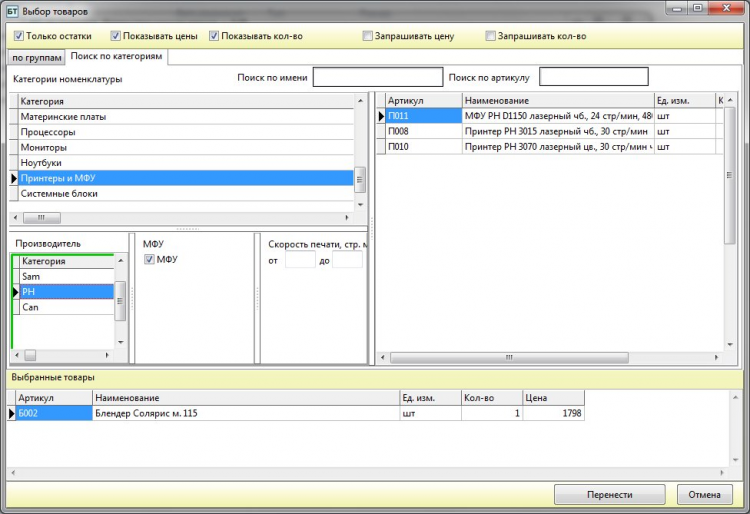This screenshot has height=514, width=750.
Task: Select category Процессоры
Action: [x=186, y=132]
